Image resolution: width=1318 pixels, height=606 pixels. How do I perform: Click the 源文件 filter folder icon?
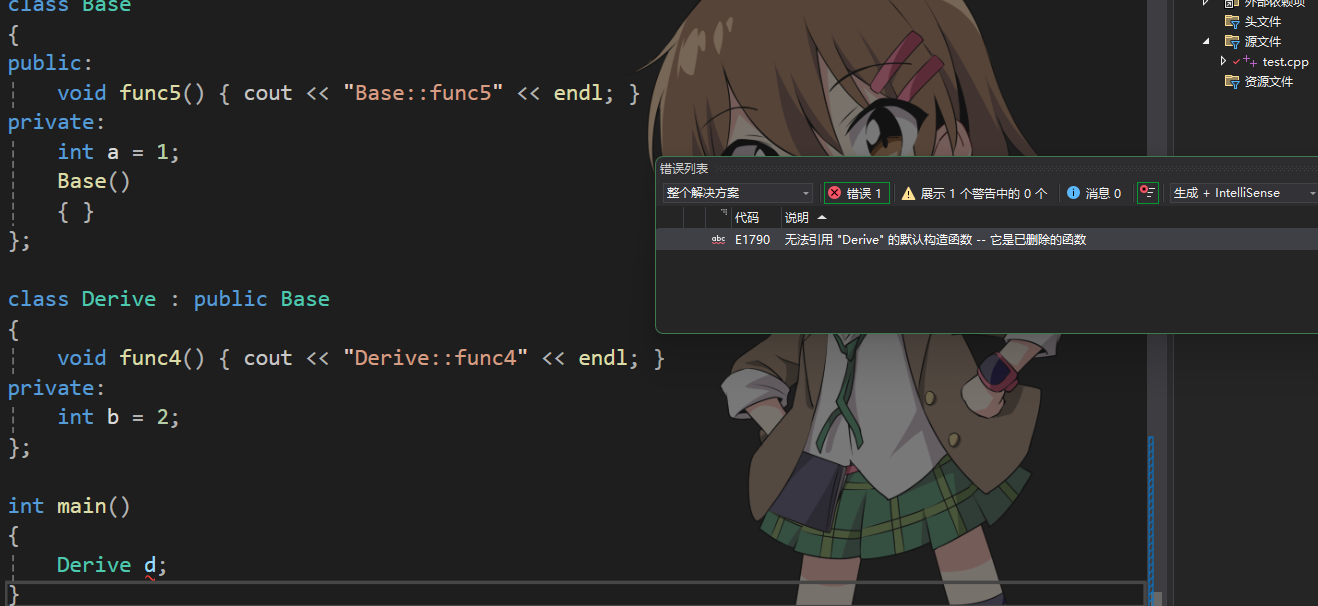coord(1232,42)
